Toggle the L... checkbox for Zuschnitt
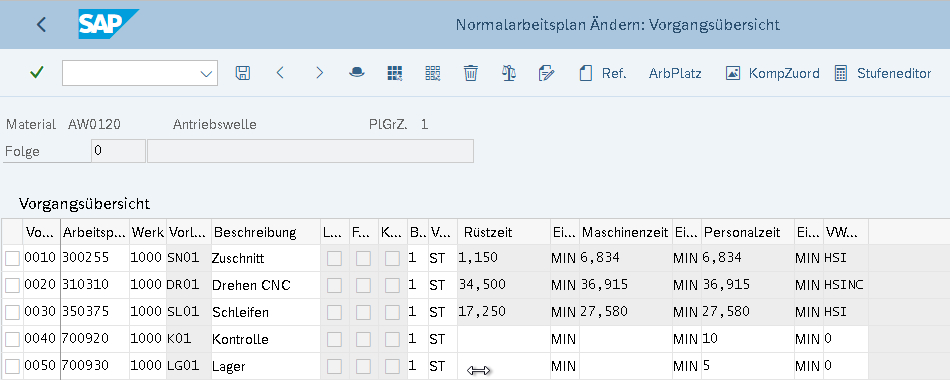 (x=334, y=258)
